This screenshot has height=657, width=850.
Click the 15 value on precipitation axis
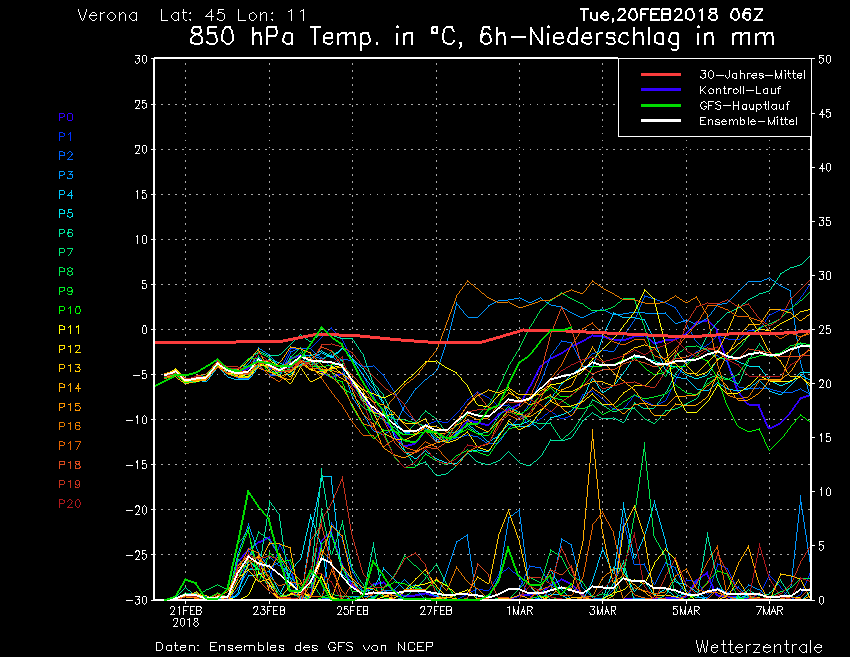825,437
